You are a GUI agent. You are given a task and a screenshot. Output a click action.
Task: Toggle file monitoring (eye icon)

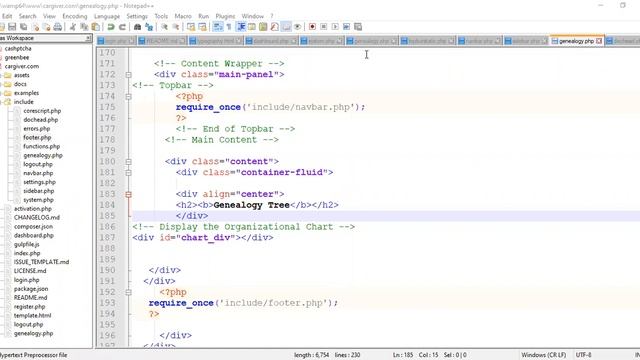[298, 27]
